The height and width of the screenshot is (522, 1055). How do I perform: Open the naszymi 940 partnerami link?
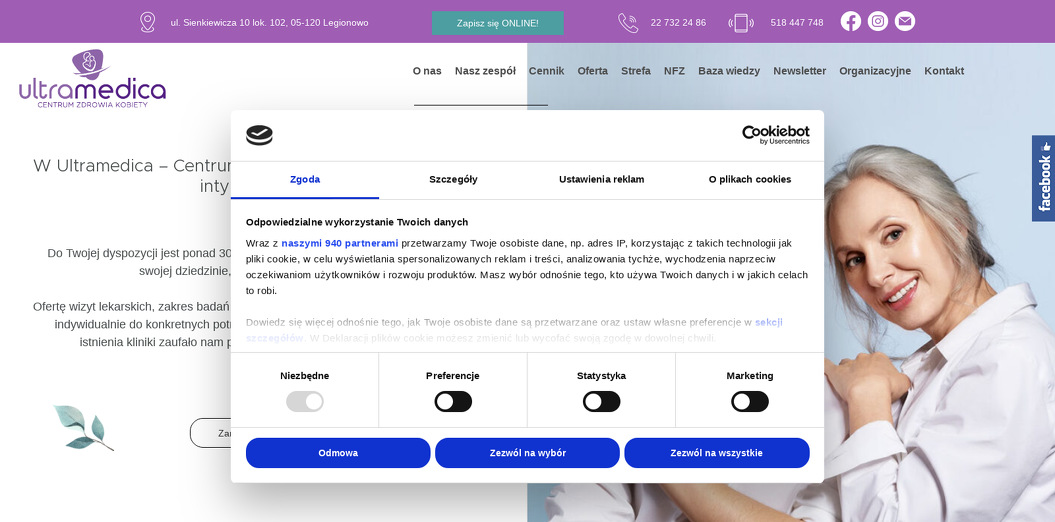[x=340, y=243]
